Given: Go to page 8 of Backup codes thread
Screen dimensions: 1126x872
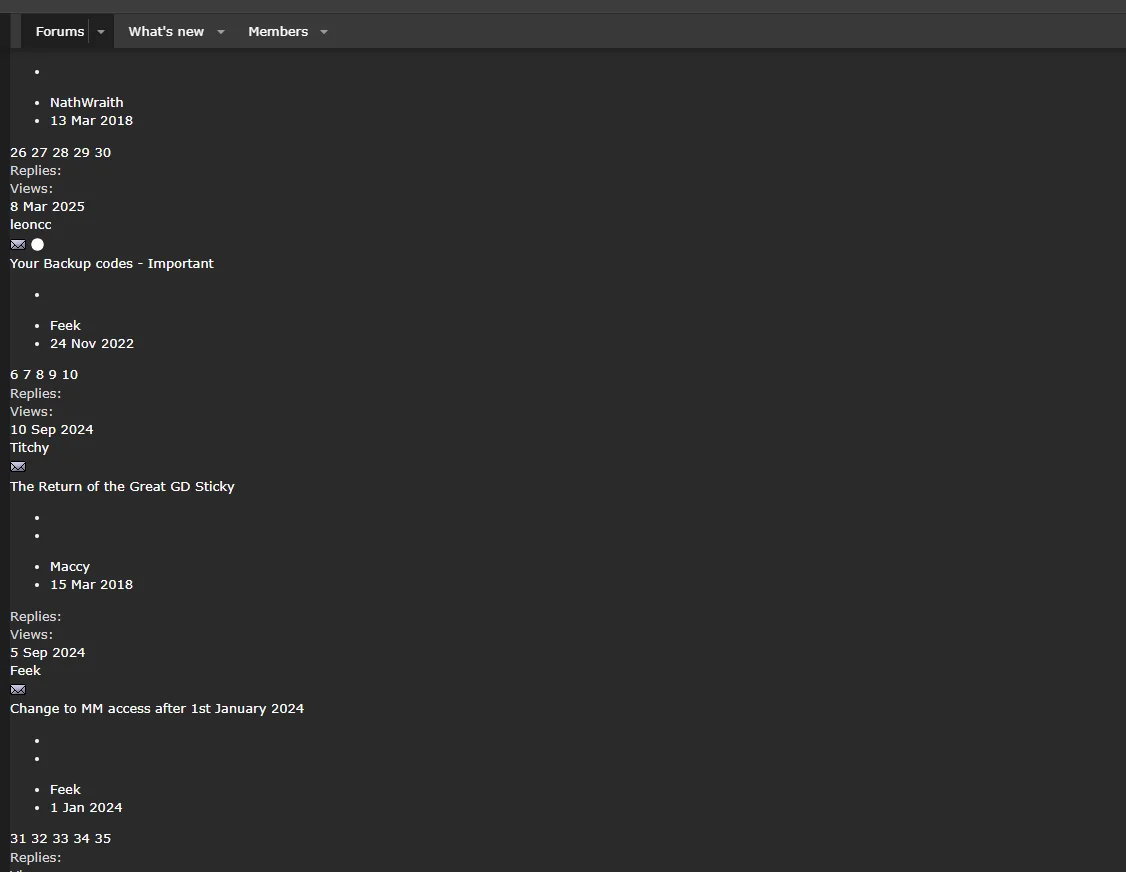Looking at the screenshot, I should [39, 374].
